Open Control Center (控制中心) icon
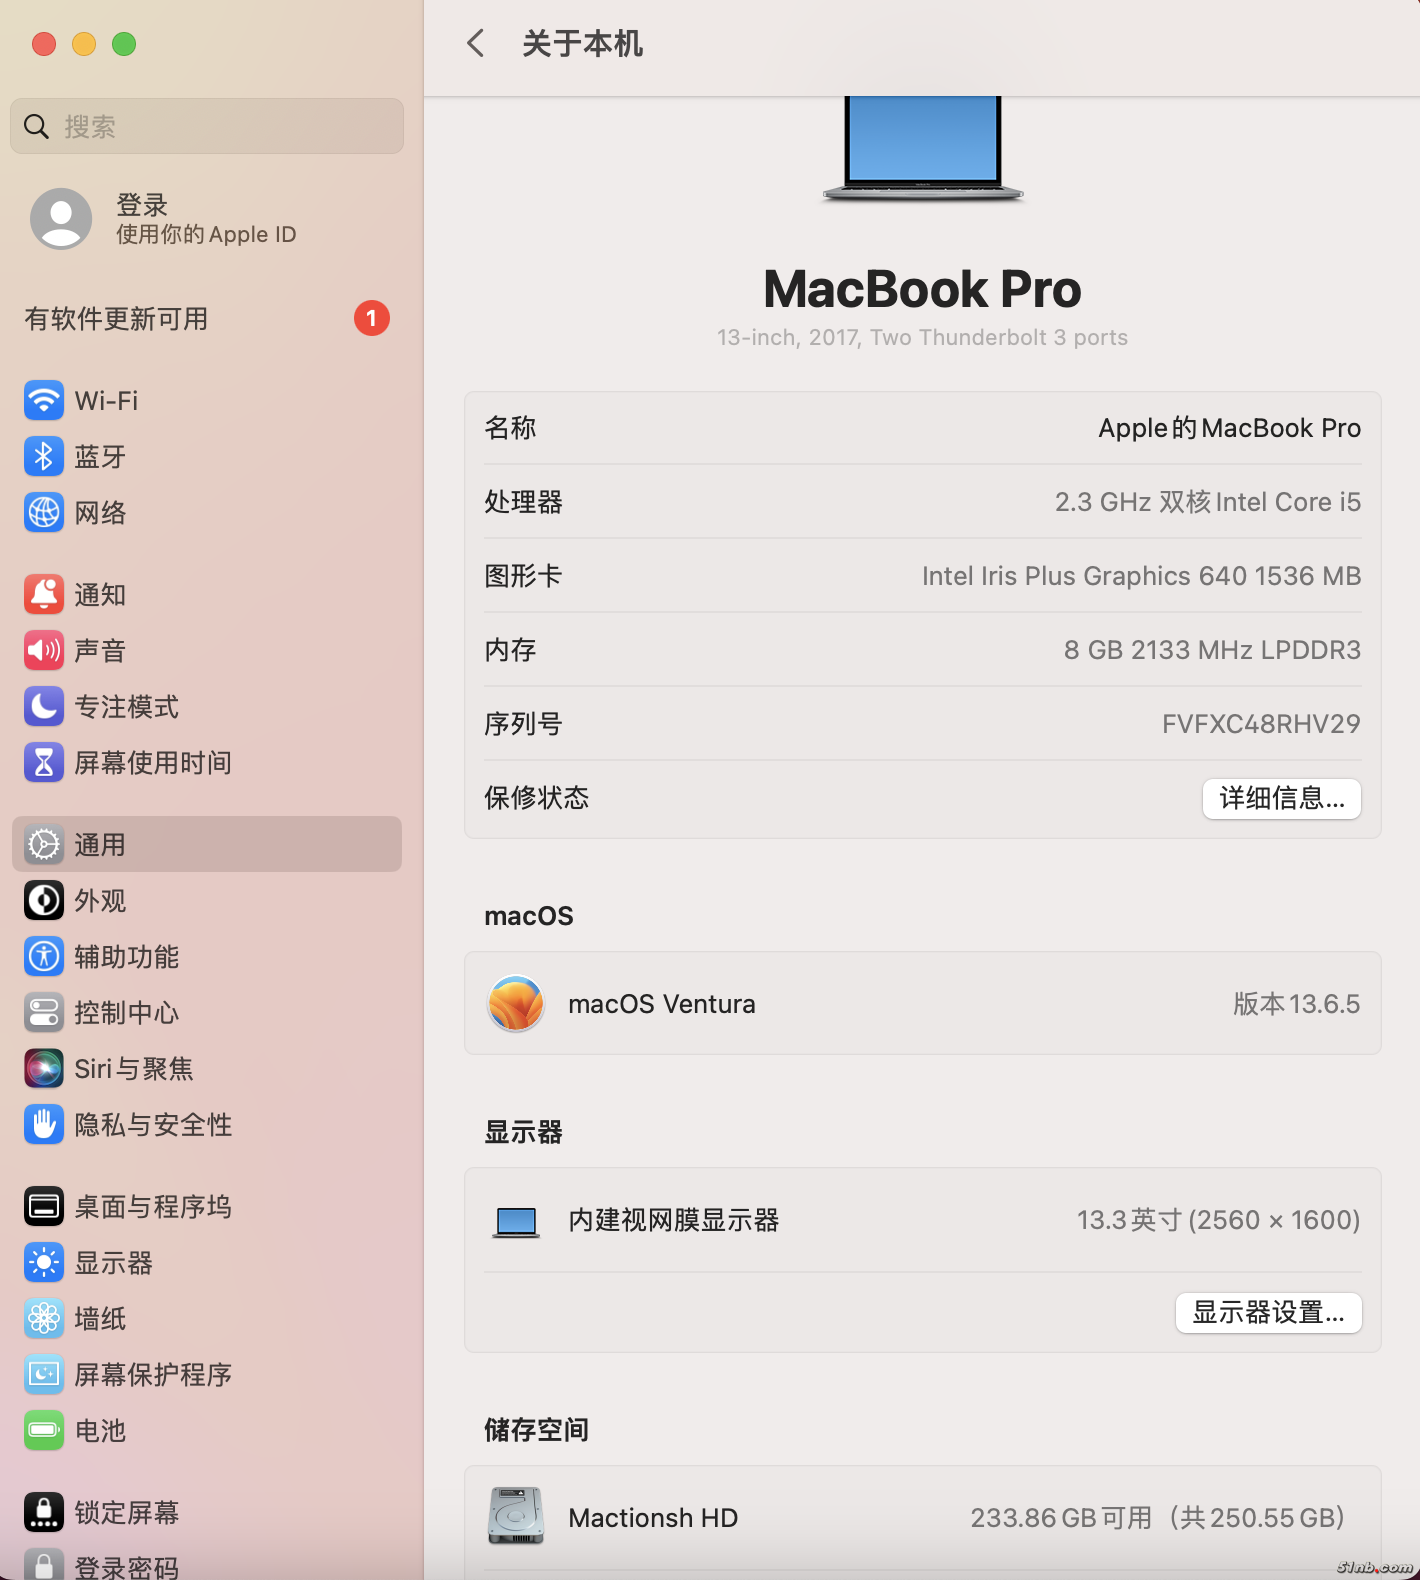The image size is (1420, 1580). point(44,1013)
